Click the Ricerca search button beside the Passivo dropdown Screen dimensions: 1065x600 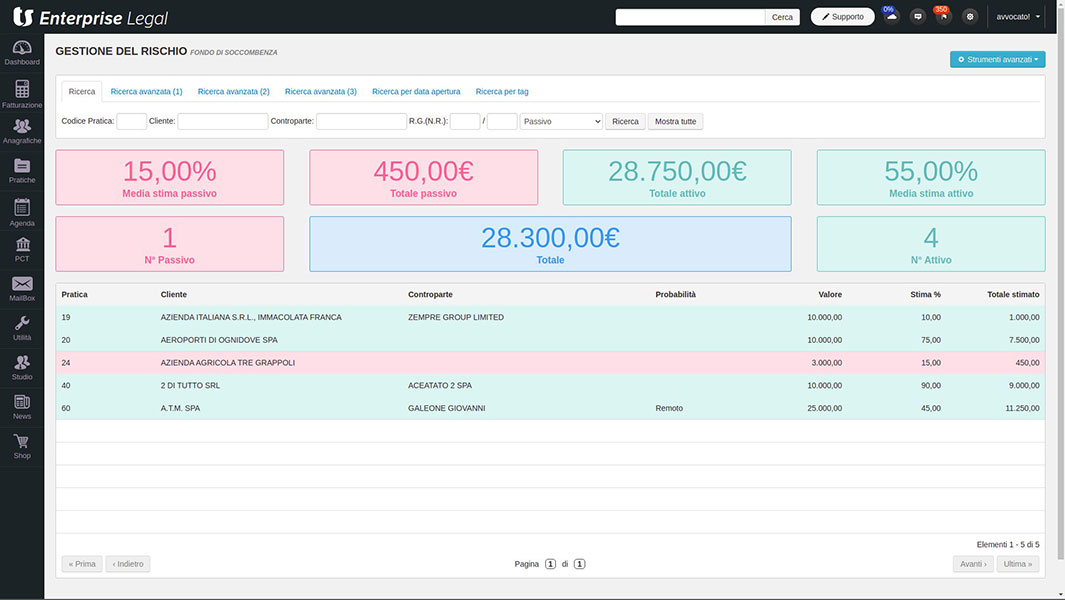(x=625, y=122)
